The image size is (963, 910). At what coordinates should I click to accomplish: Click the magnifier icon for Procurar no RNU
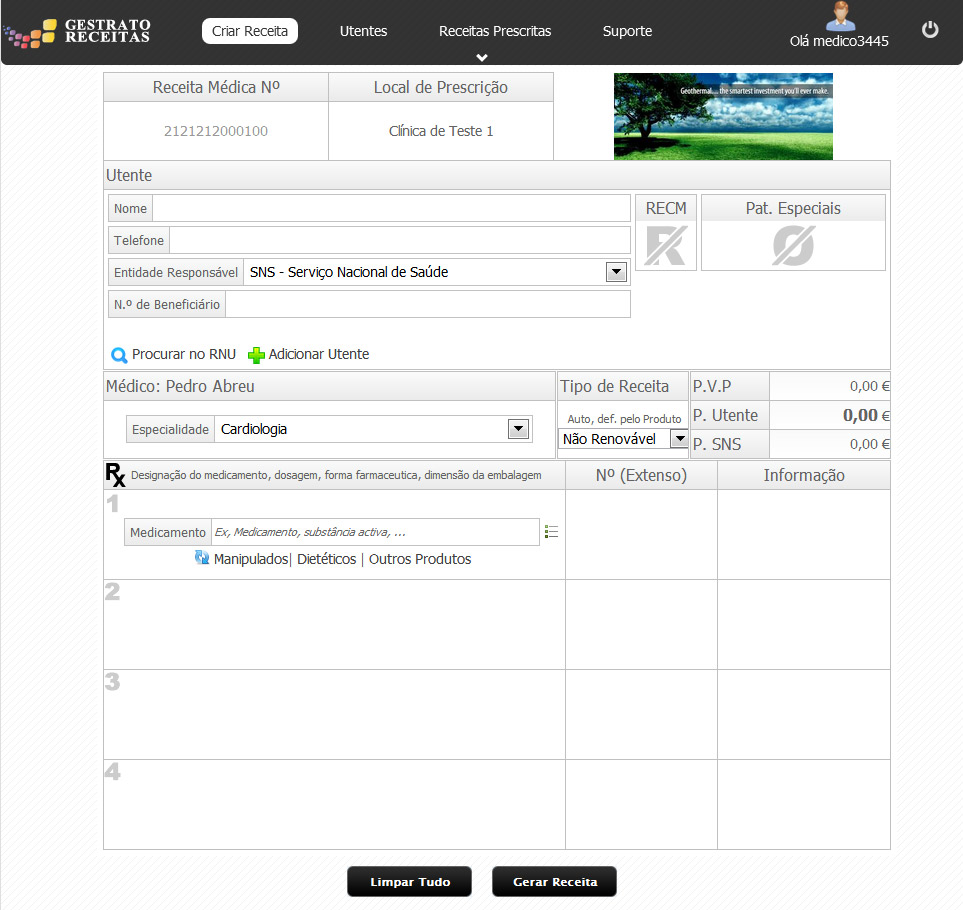tap(119, 355)
